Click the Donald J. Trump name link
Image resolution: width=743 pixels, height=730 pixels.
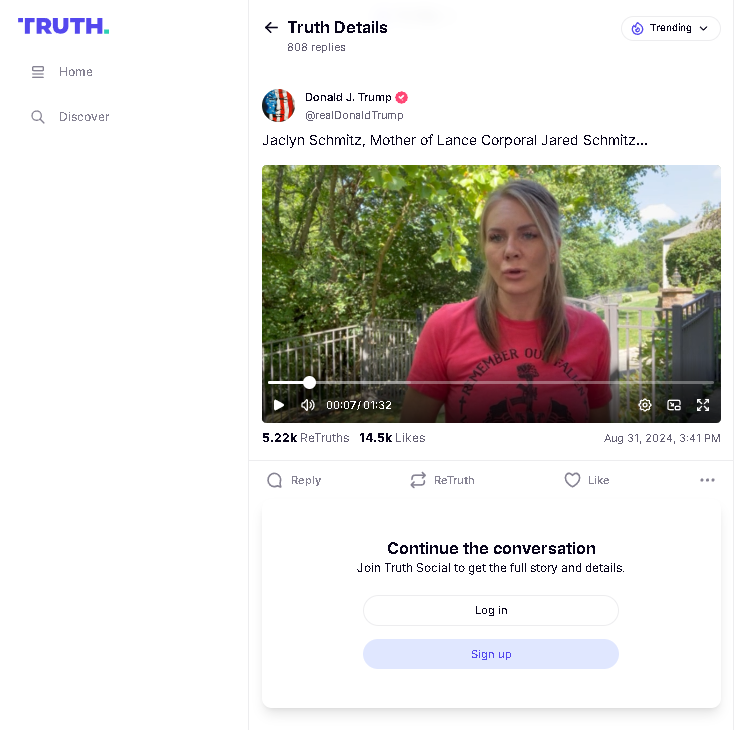click(348, 97)
